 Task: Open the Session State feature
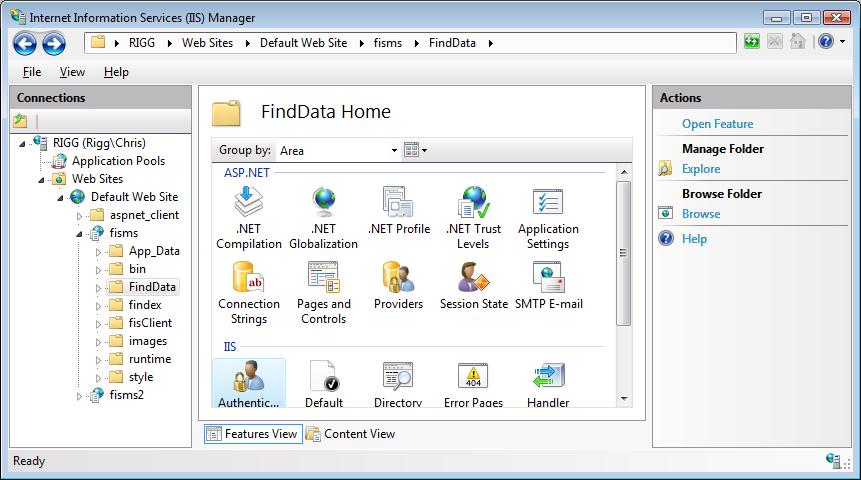pos(473,286)
